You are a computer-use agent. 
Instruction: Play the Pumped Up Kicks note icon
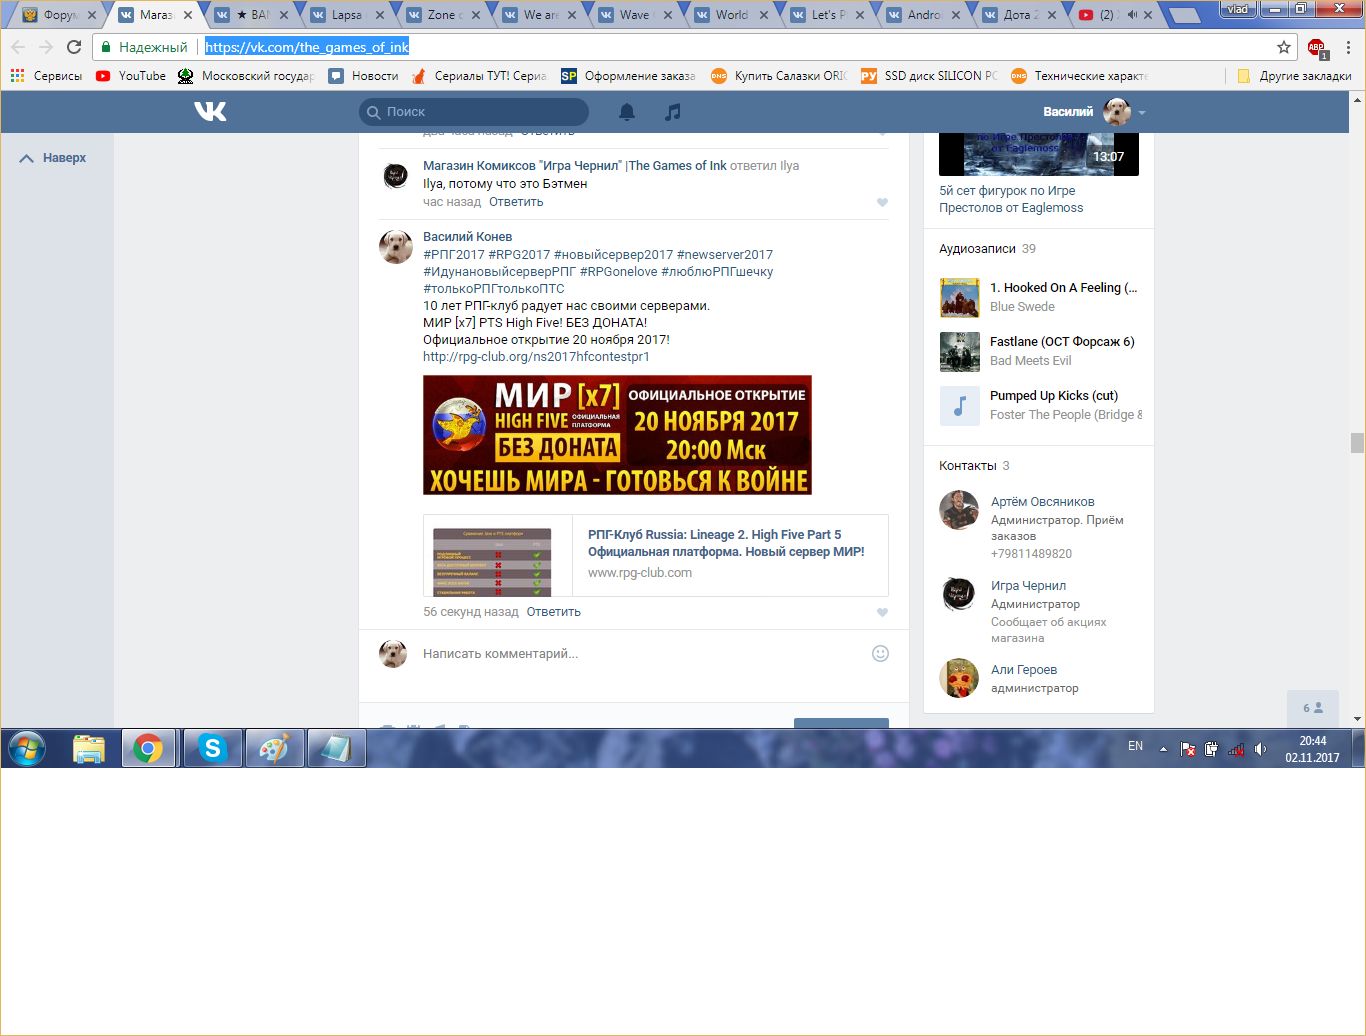pos(959,406)
